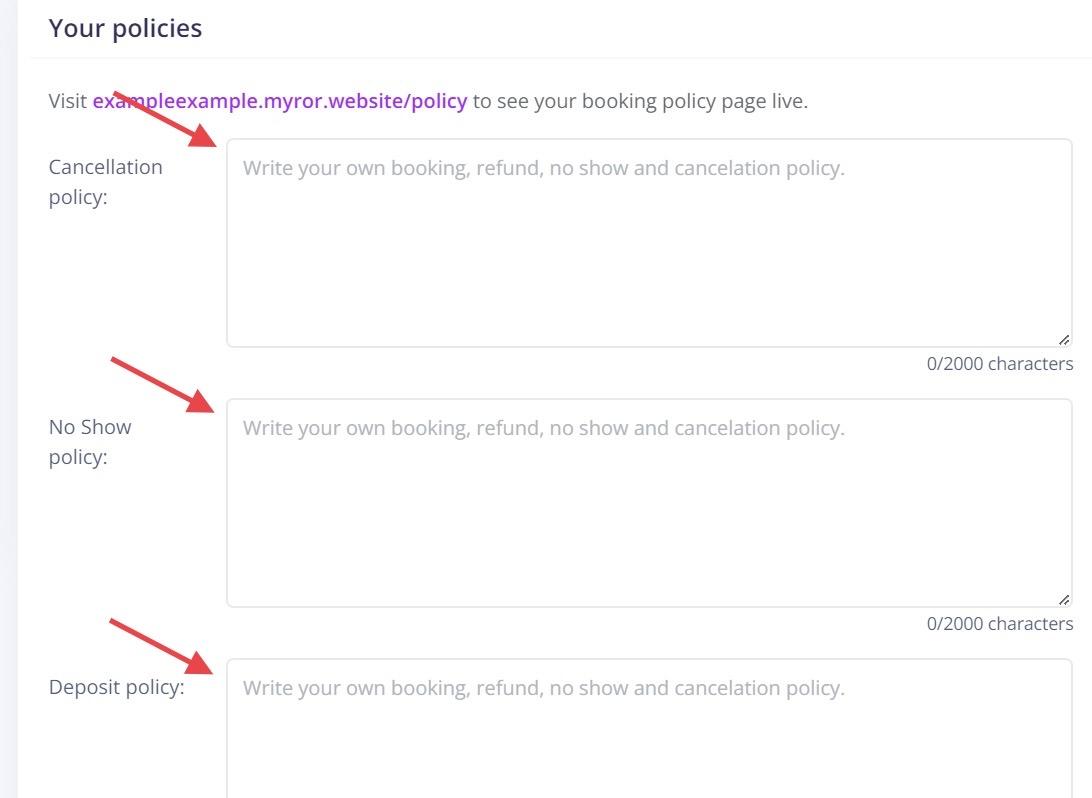Click the character counter under No Show policy
Image resolution: width=1092 pixels, height=798 pixels.
[999, 624]
